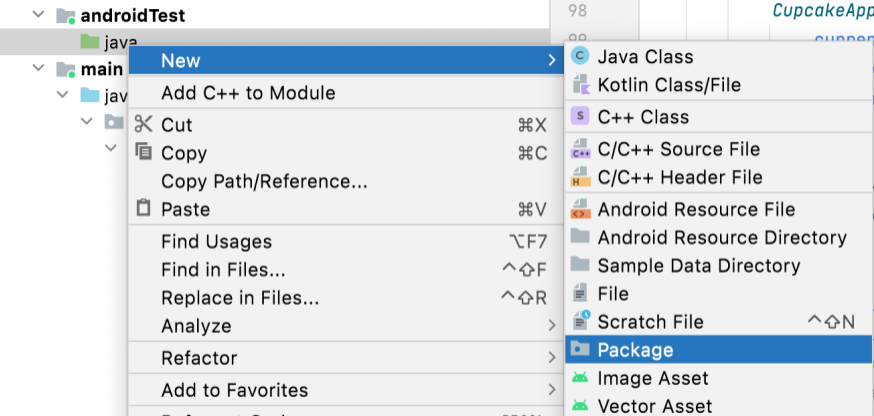874x416 pixels.
Task: Click the Java Class icon
Action: pos(580,57)
